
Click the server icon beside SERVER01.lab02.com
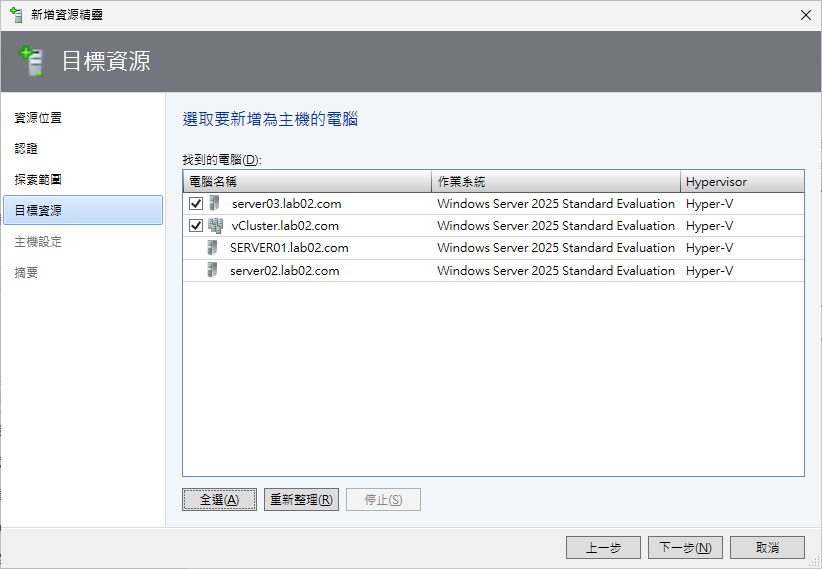212,248
